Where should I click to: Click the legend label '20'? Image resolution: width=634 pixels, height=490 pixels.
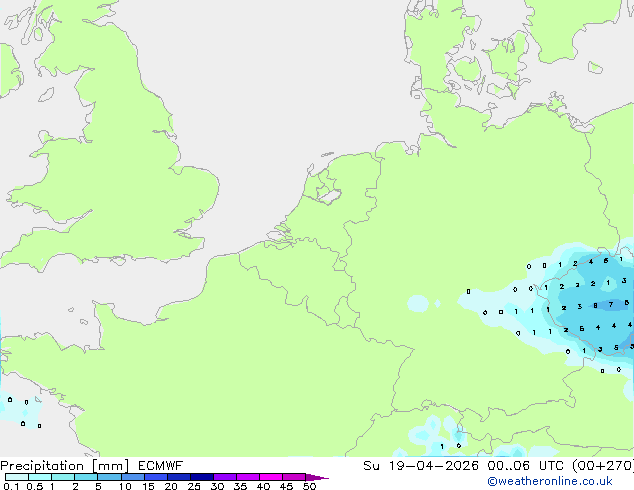[x=171, y=486]
